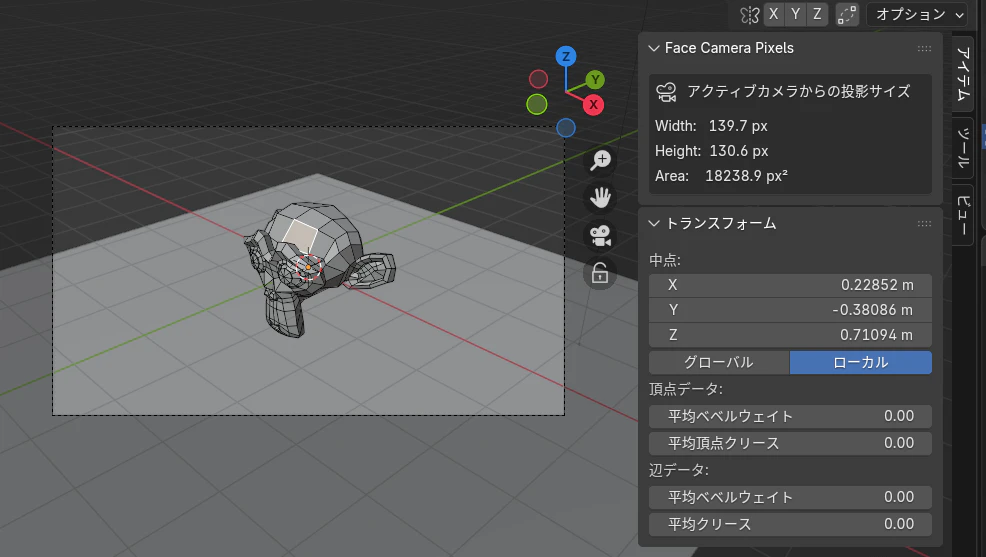Click edge 平均ベベルウェイト field

[790, 497]
